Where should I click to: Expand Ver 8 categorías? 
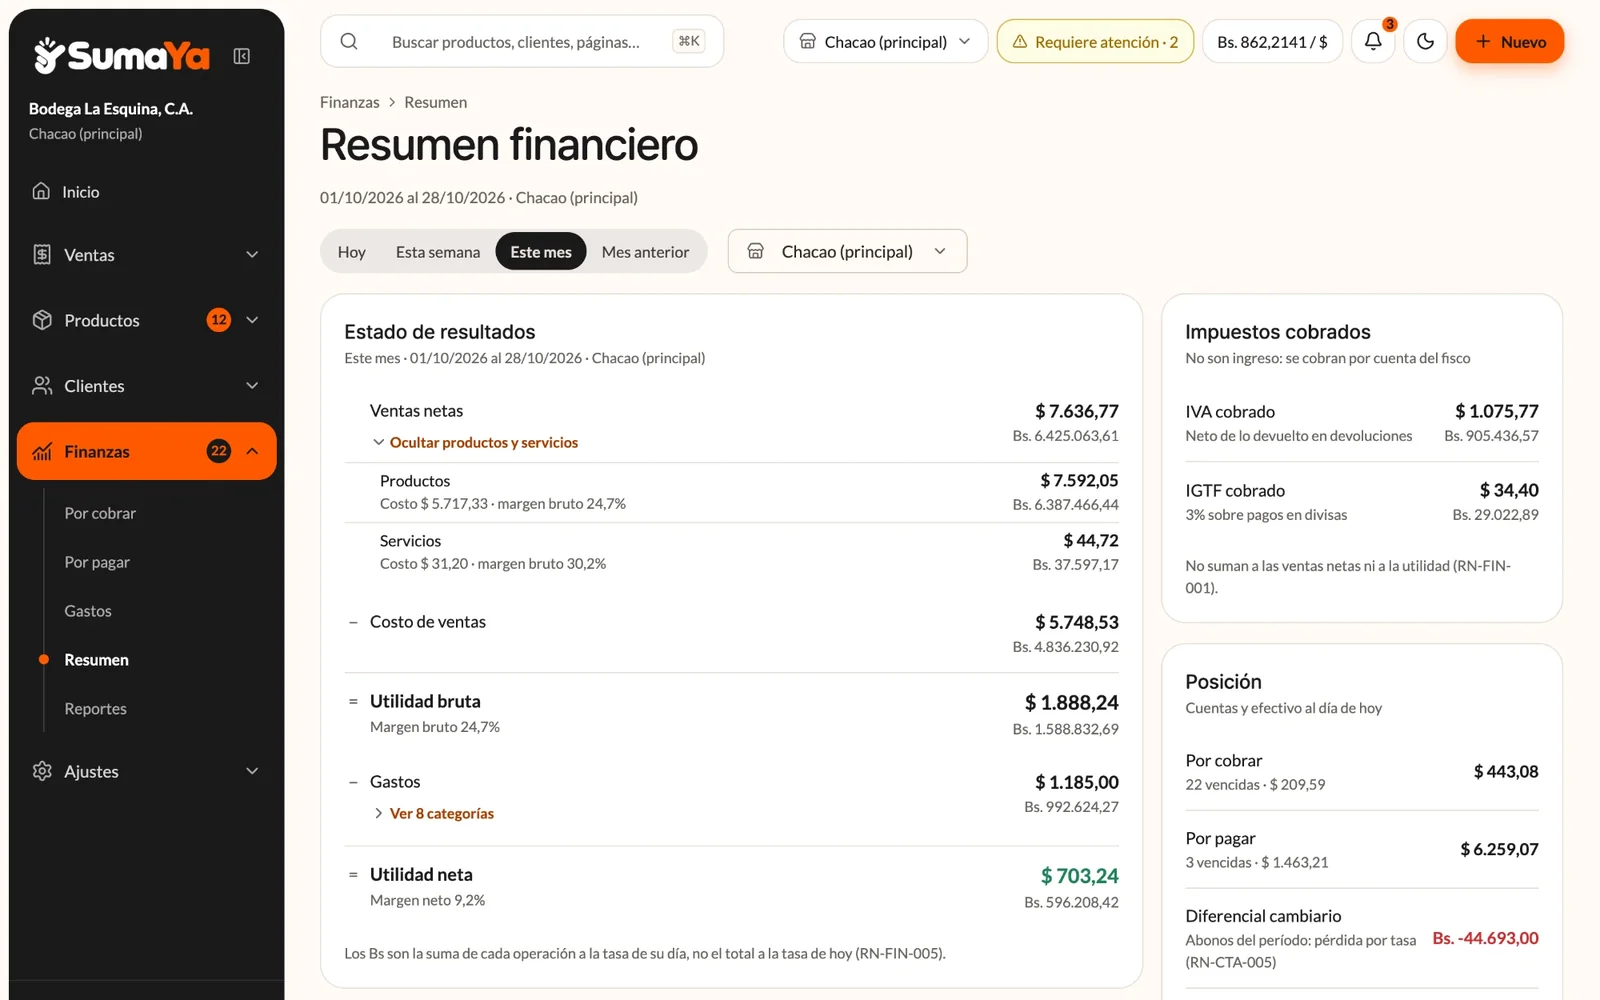[x=433, y=813]
